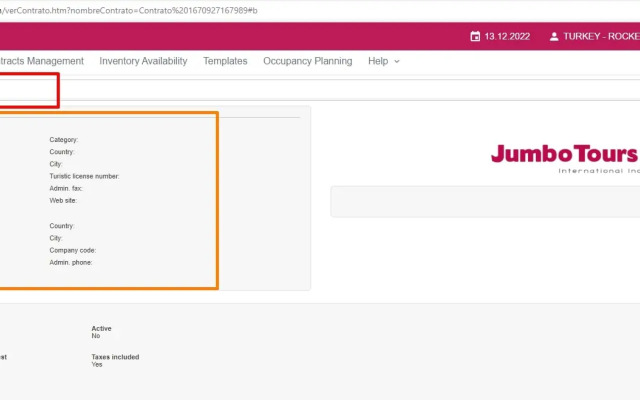This screenshot has width=640, height=400.
Task: Click the Turistic license number label
Action: pos(84,176)
